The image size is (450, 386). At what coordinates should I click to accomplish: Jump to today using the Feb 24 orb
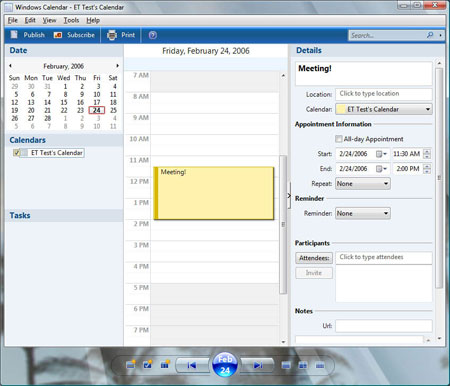225,365
